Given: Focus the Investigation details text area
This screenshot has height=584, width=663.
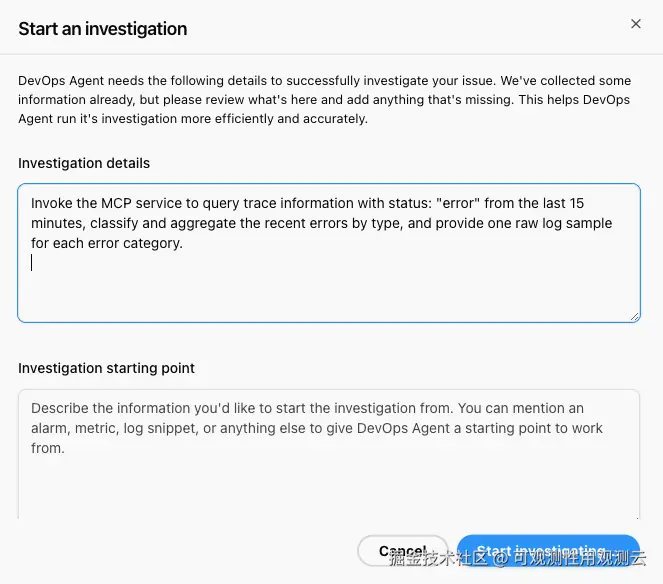Looking at the screenshot, I should point(328,285).
